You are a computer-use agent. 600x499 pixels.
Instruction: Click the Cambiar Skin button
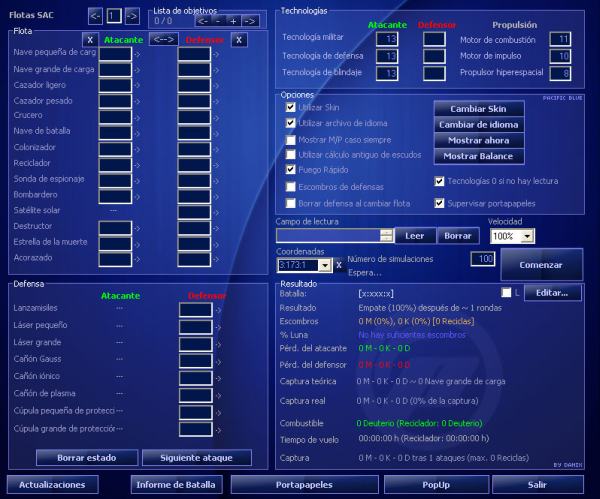click(480, 108)
